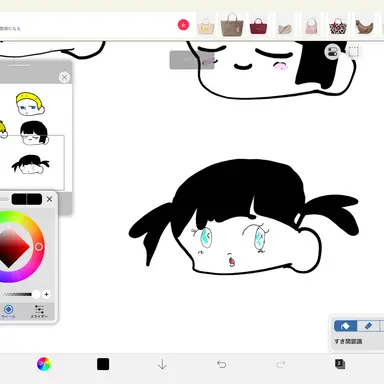Undo the last stroke
384x384 pixels.
[x=222, y=364]
